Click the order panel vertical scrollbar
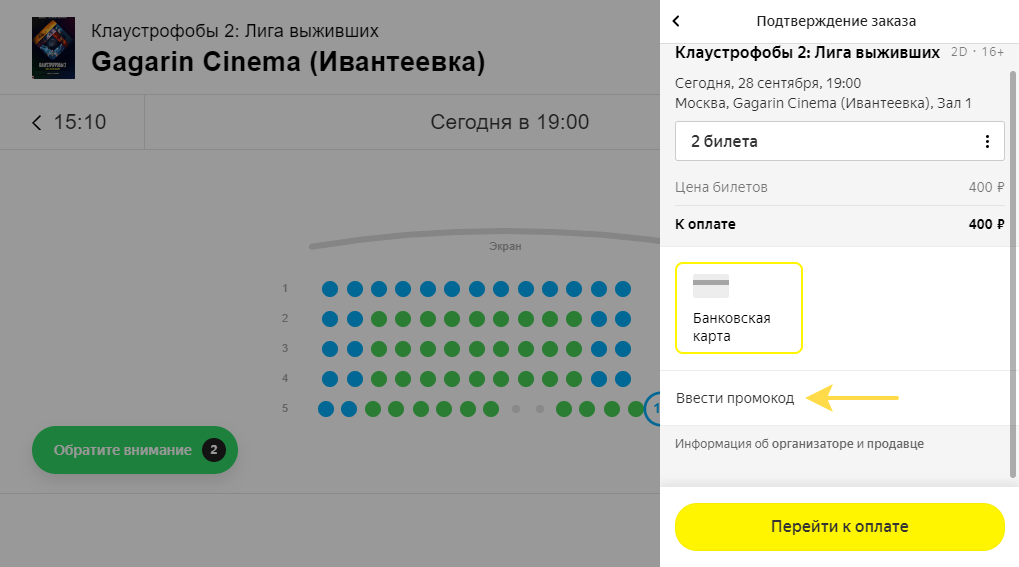Image resolution: width=1019 pixels, height=567 pixels. pyautogui.click(x=1013, y=273)
